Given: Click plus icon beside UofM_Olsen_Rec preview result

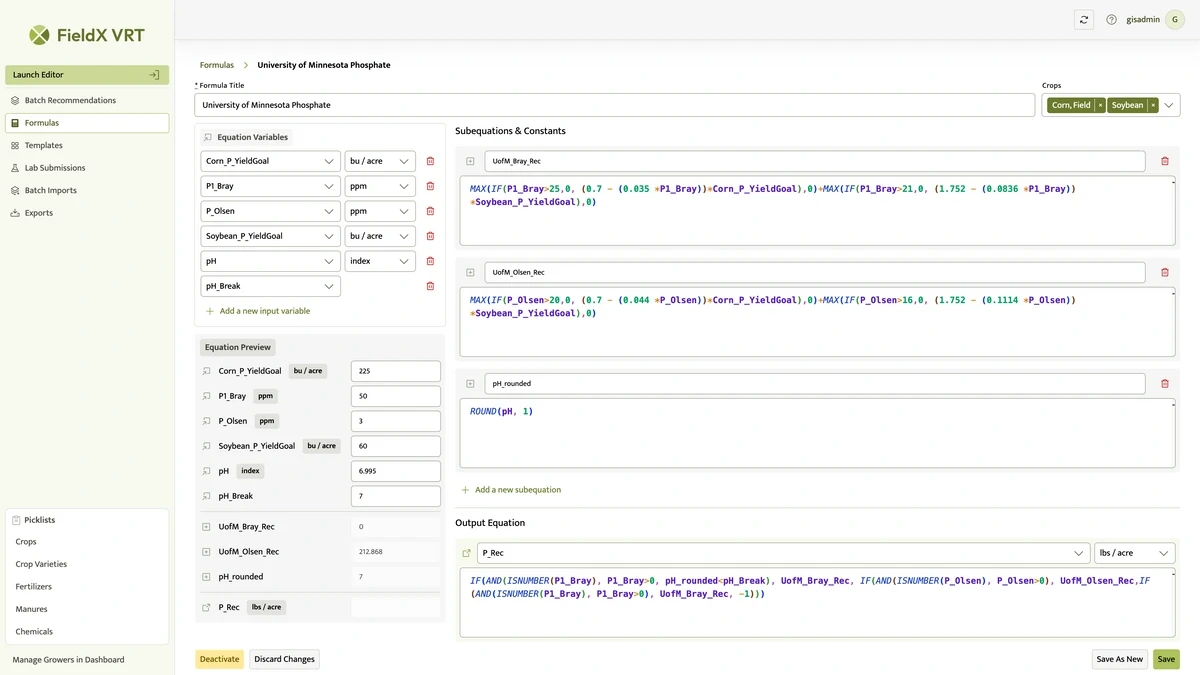Looking at the screenshot, I should 207,552.
